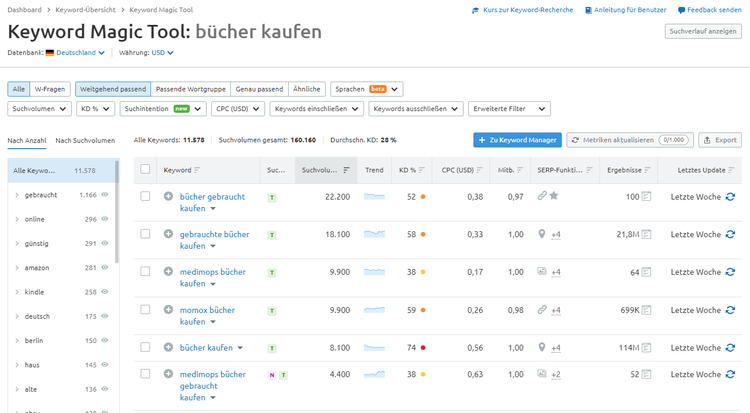The width and height of the screenshot is (750, 413).
Task: Refresh metrics for 'momox bücher kaufen' row
Action: tap(730, 310)
